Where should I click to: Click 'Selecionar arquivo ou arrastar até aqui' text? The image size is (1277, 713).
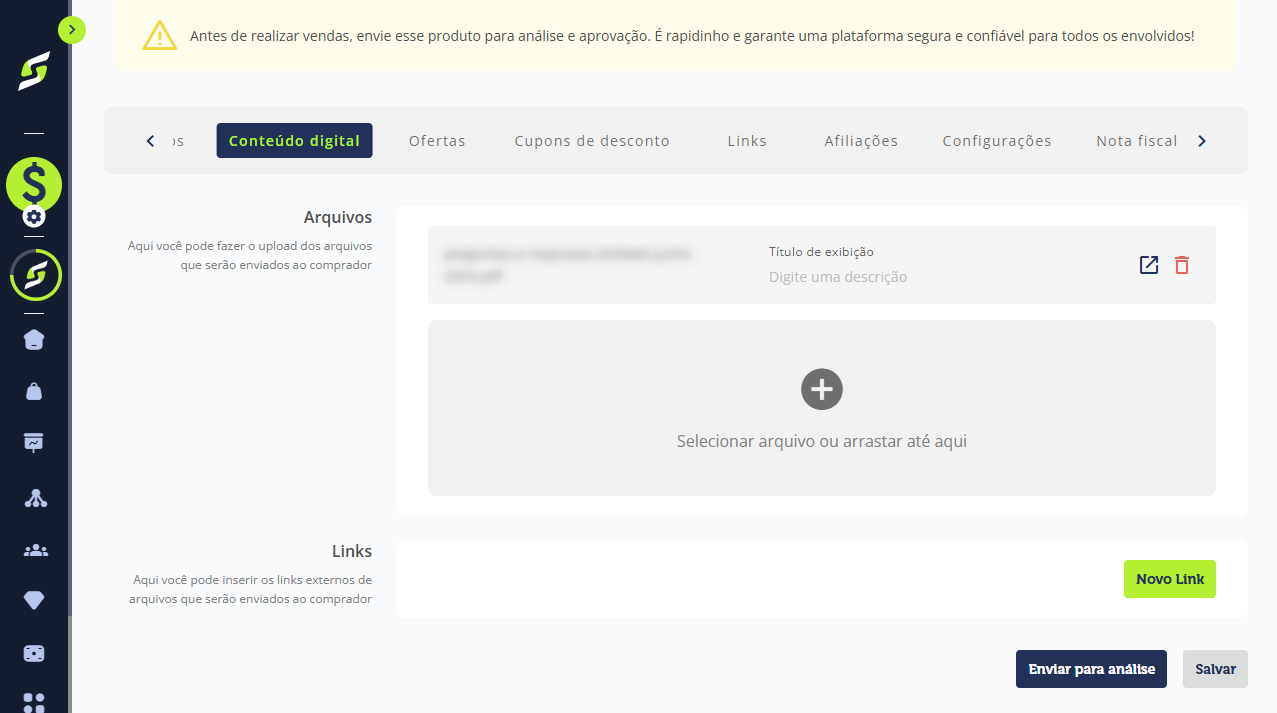(822, 441)
